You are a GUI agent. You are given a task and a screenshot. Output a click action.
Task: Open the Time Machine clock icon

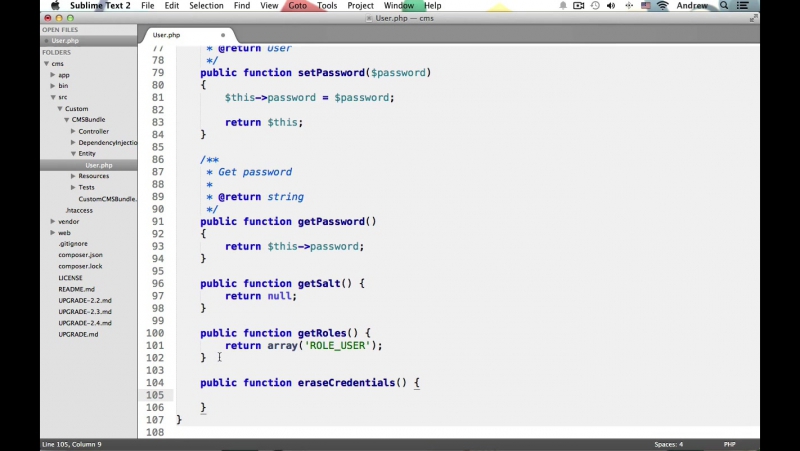[x=595, y=6]
